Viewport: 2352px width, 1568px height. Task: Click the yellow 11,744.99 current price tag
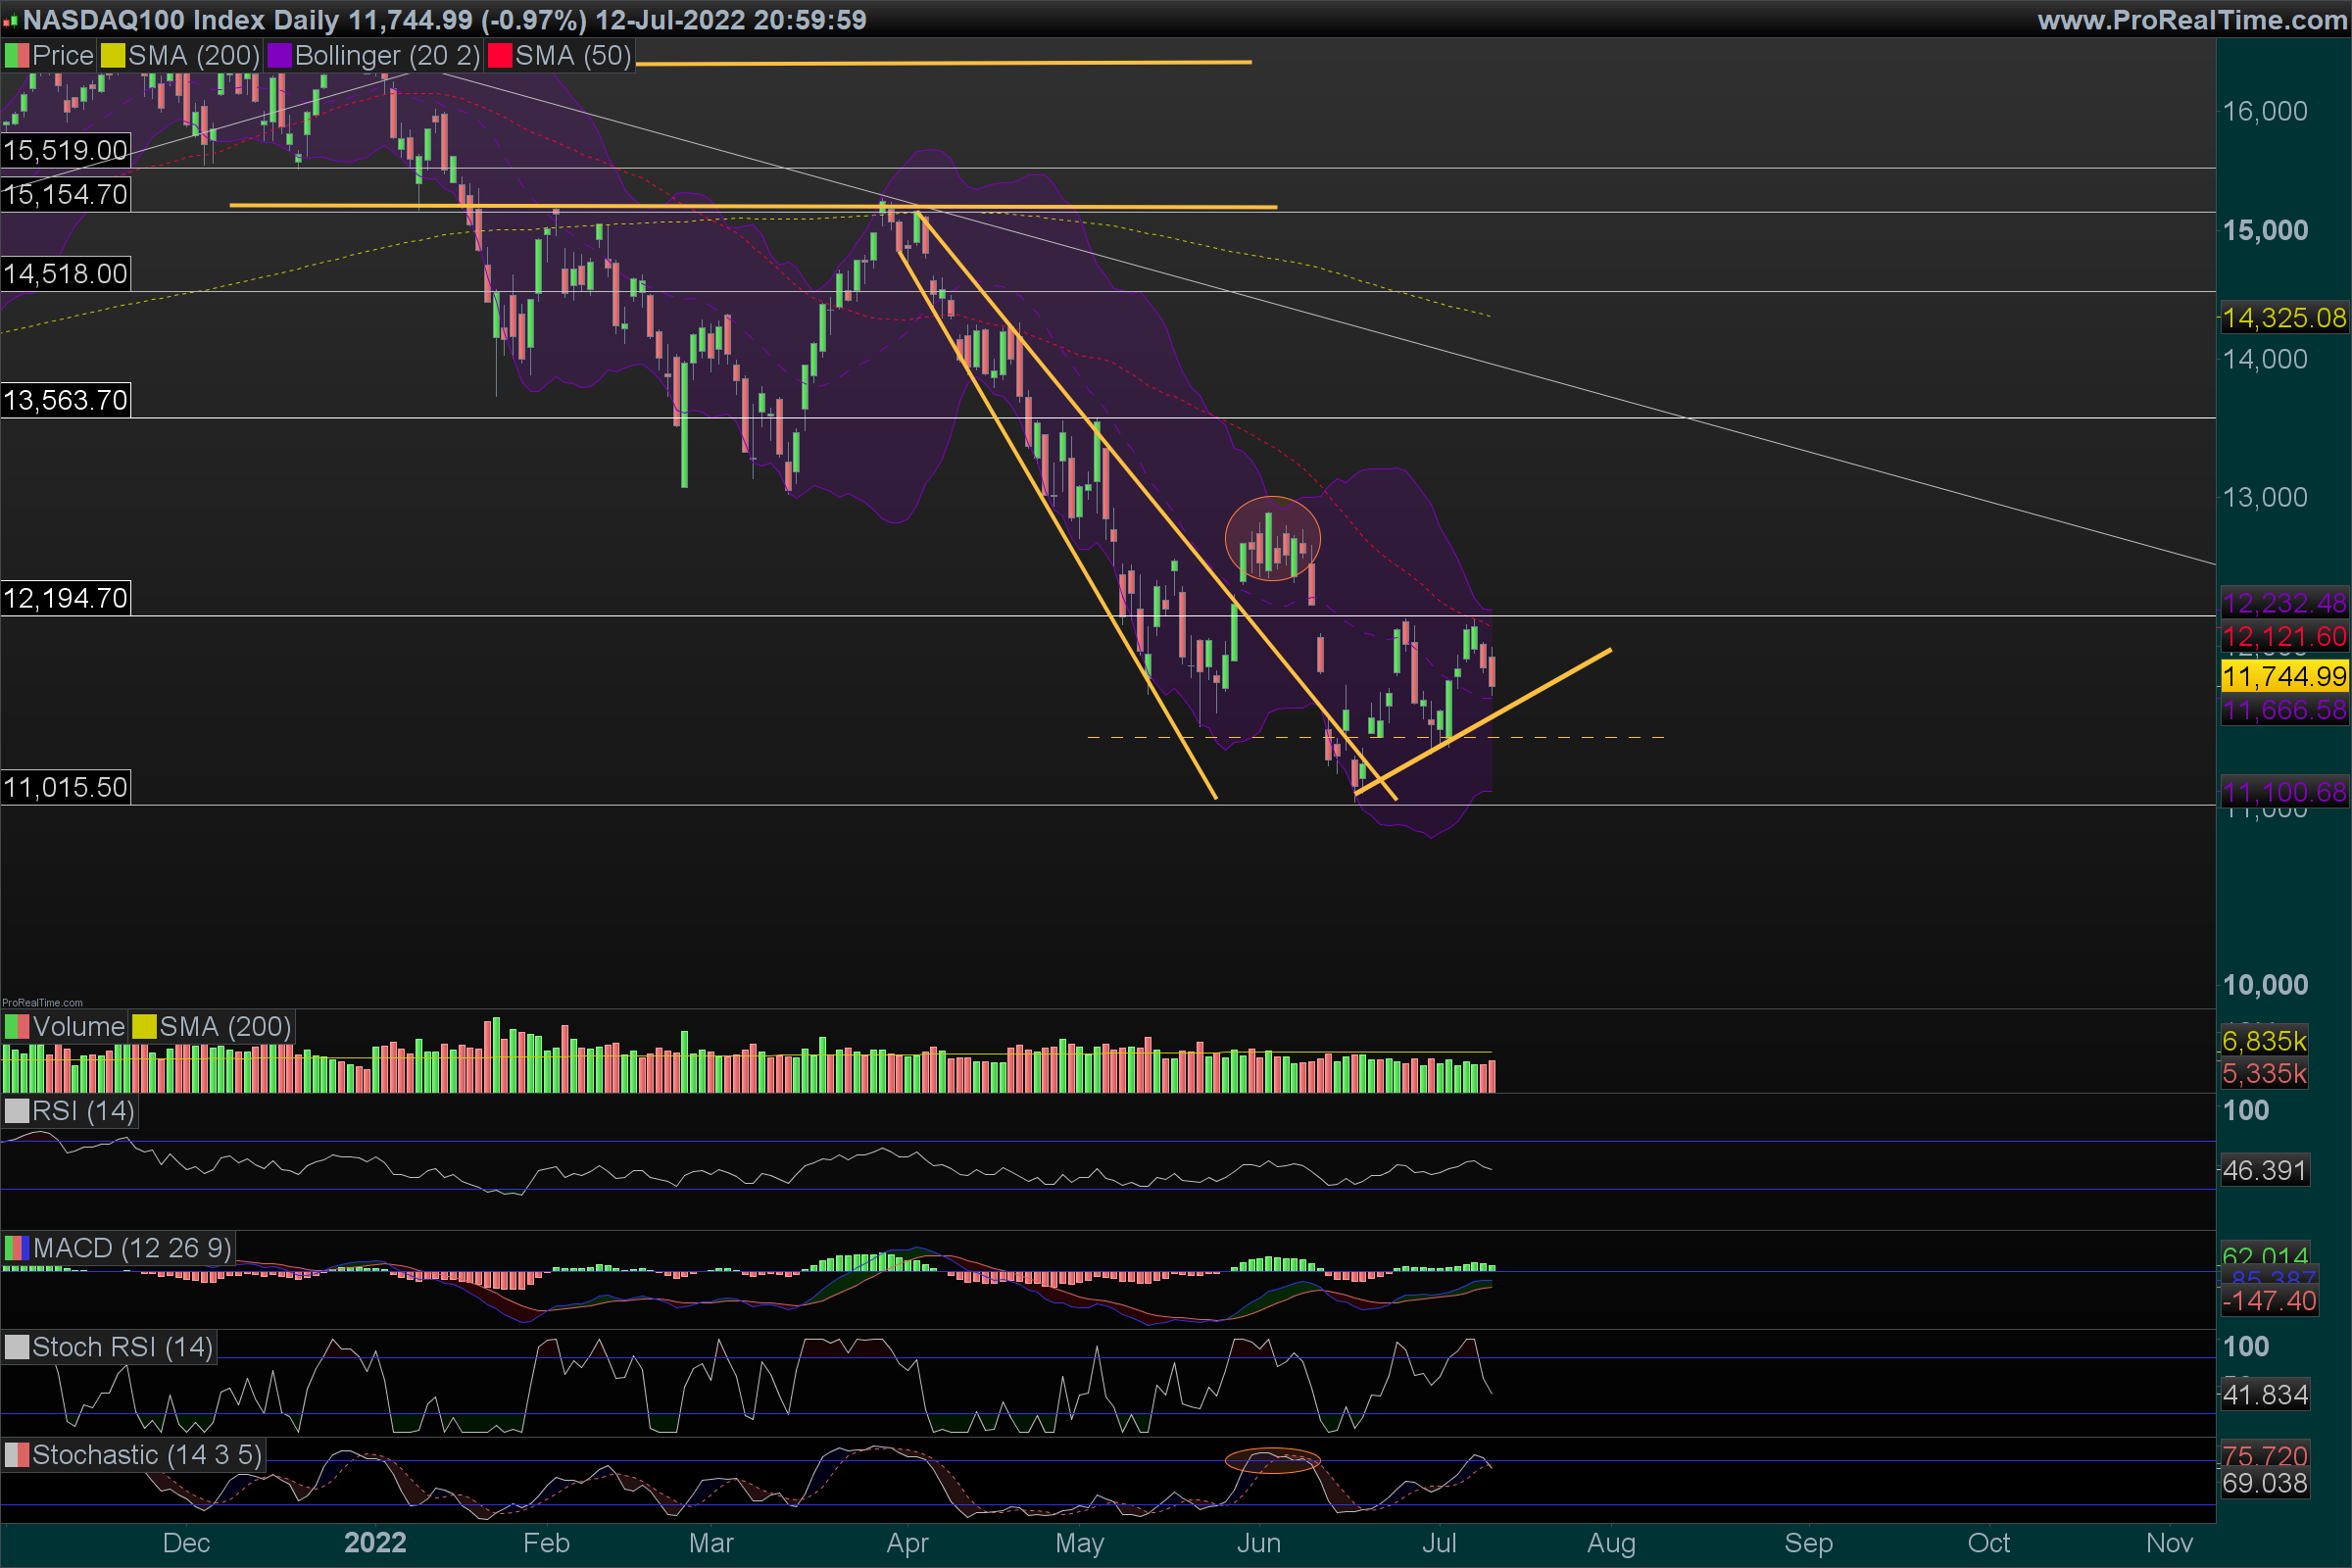pyautogui.click(x=2283, y=676)
